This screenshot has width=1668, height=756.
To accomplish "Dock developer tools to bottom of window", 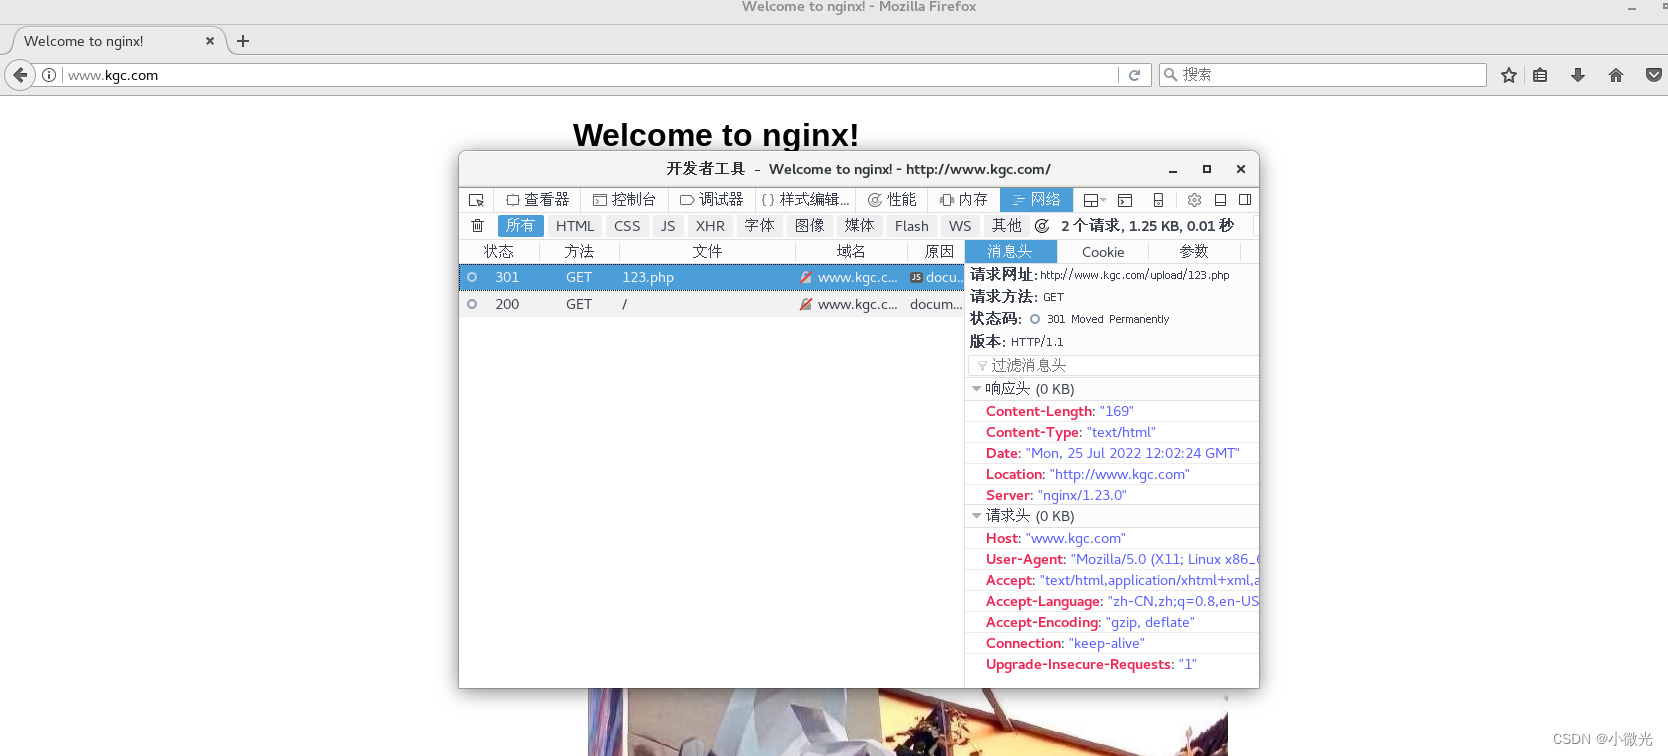I will tap(1220, 200).
